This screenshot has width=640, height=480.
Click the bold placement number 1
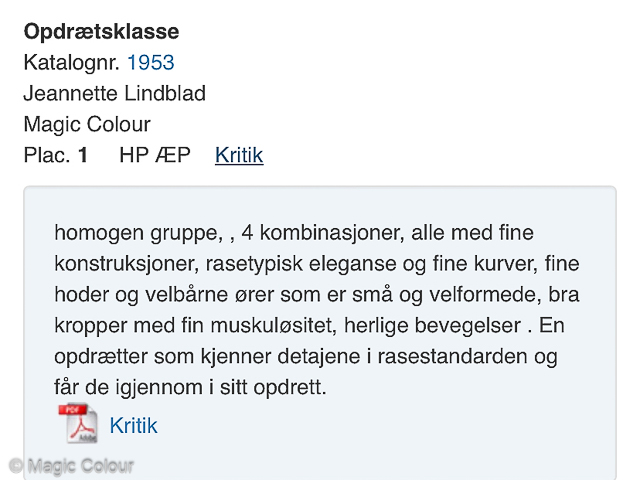pos(83,155)
